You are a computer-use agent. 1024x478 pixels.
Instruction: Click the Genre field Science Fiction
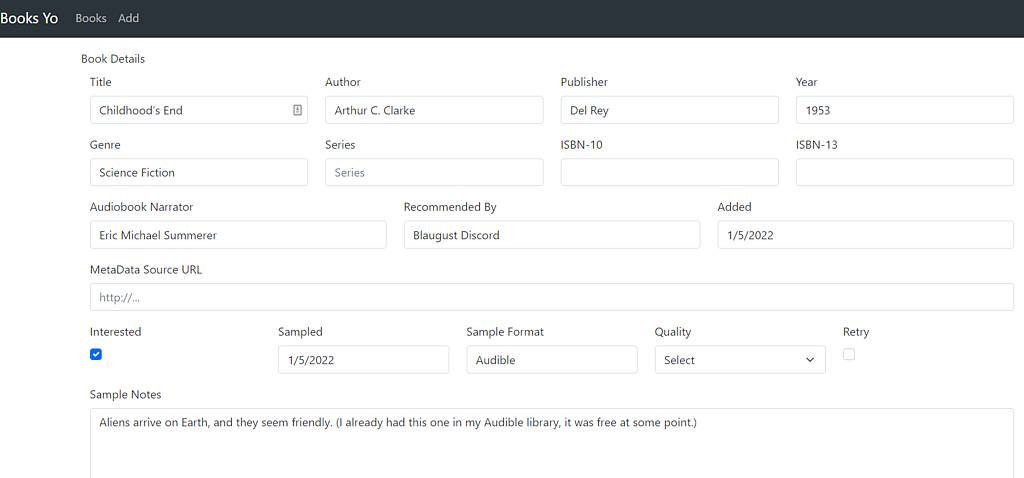coord(199,172)
